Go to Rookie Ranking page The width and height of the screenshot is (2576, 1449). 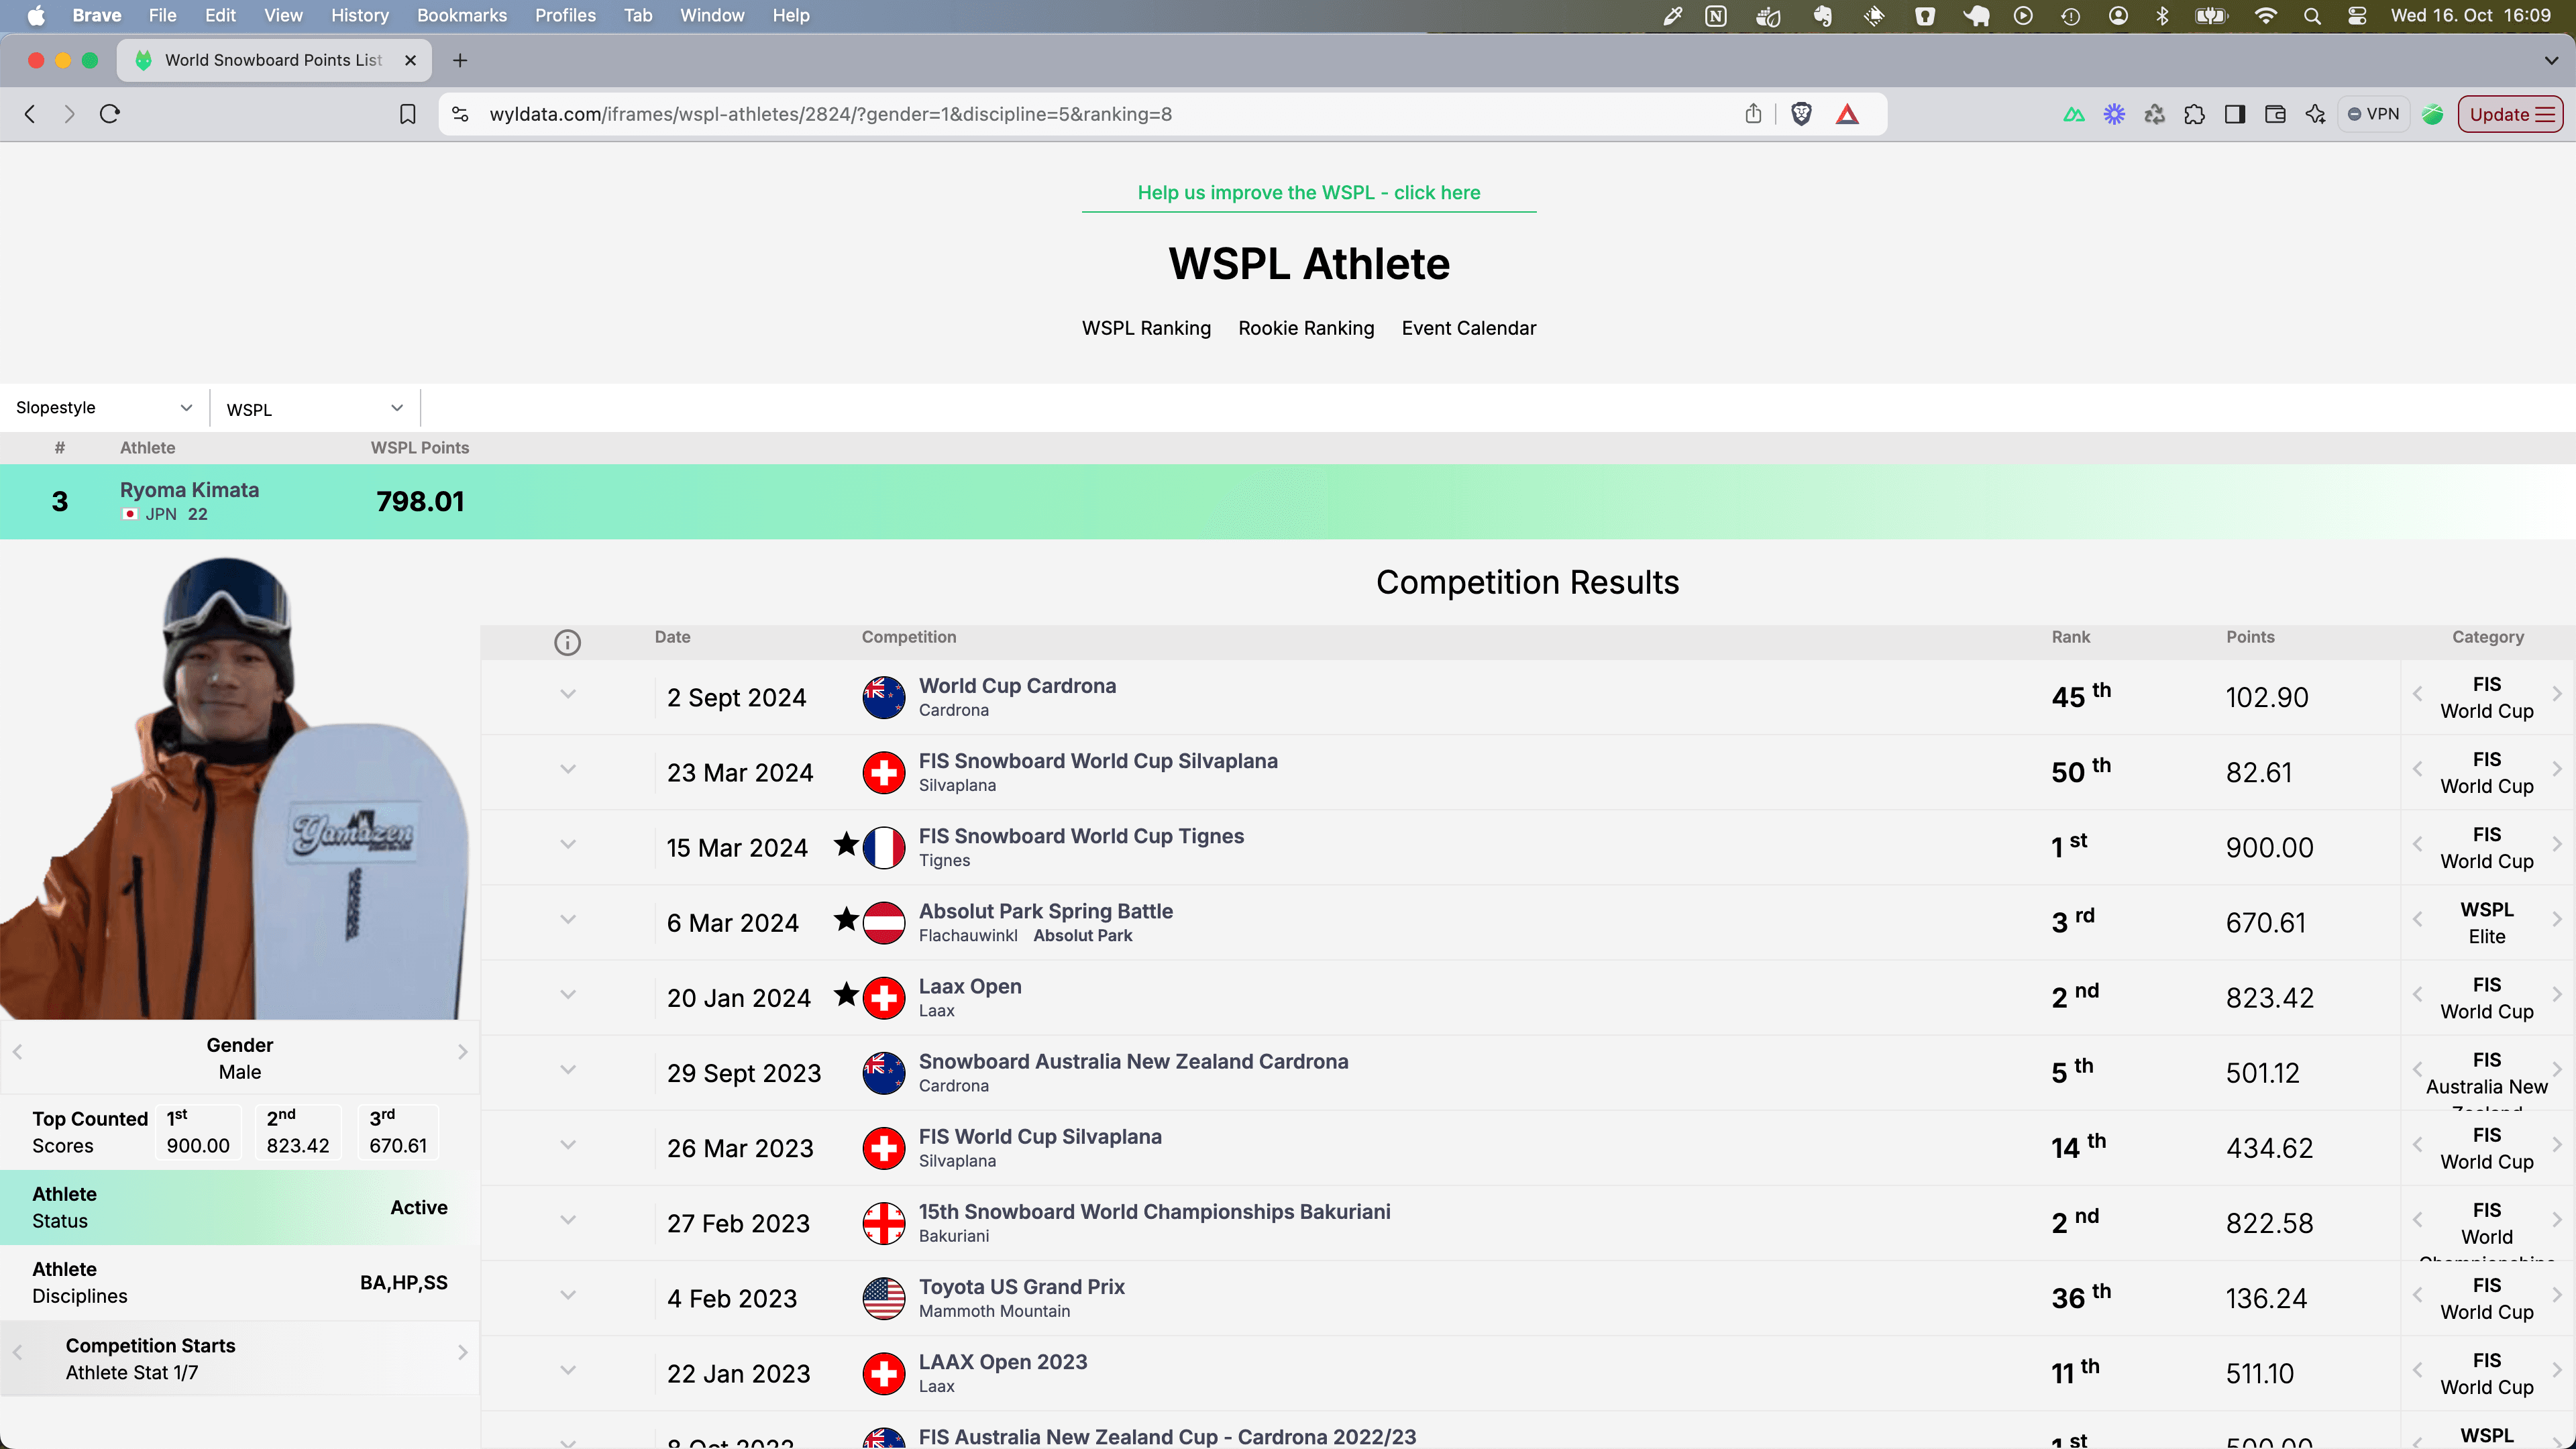[1306, 328]
